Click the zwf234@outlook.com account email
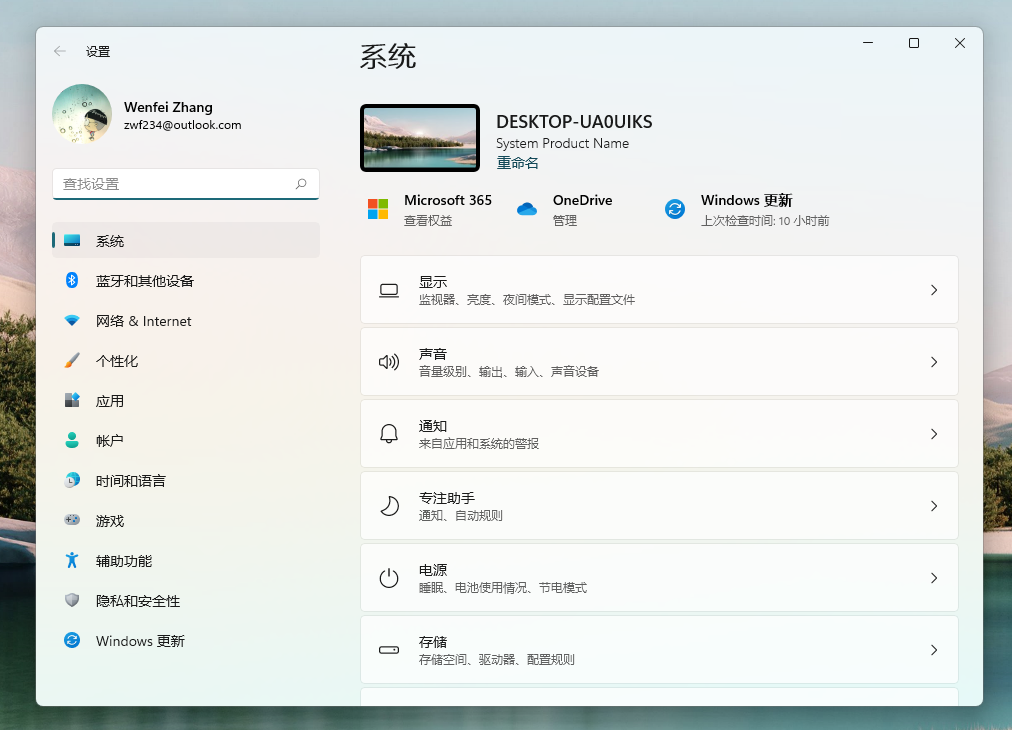Screen dimensions: 1012x730 (x=183, y=125)
